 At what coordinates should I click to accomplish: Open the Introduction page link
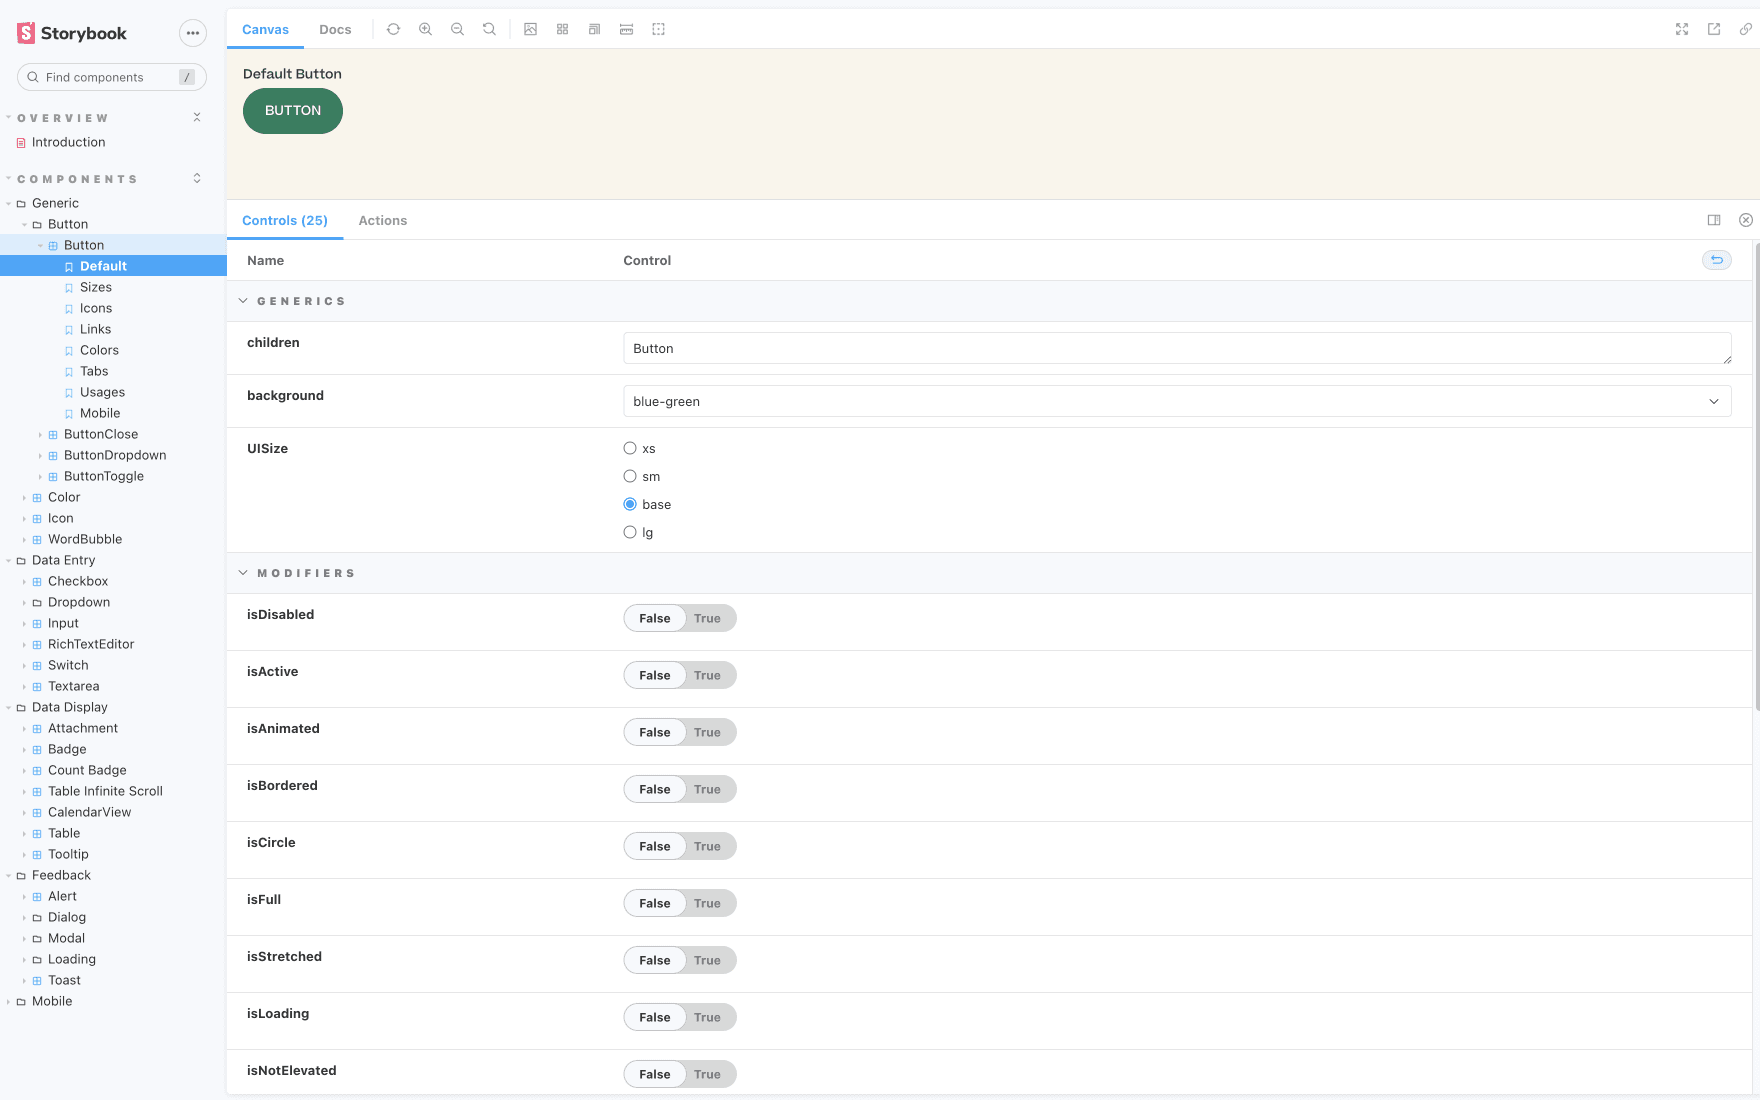pos(68,142)
